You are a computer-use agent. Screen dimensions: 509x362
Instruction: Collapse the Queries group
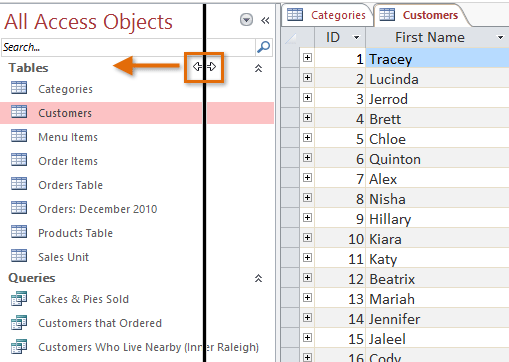(258, 278)
